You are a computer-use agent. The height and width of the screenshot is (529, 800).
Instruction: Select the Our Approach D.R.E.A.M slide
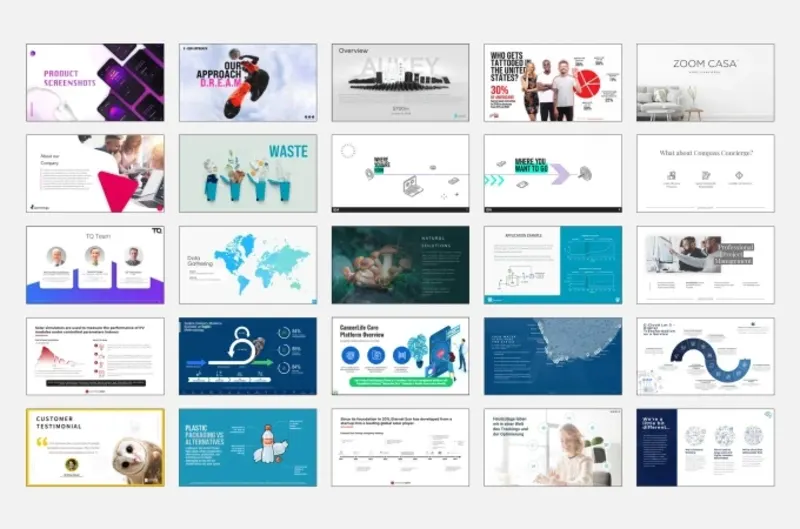(x=248, y=83)
